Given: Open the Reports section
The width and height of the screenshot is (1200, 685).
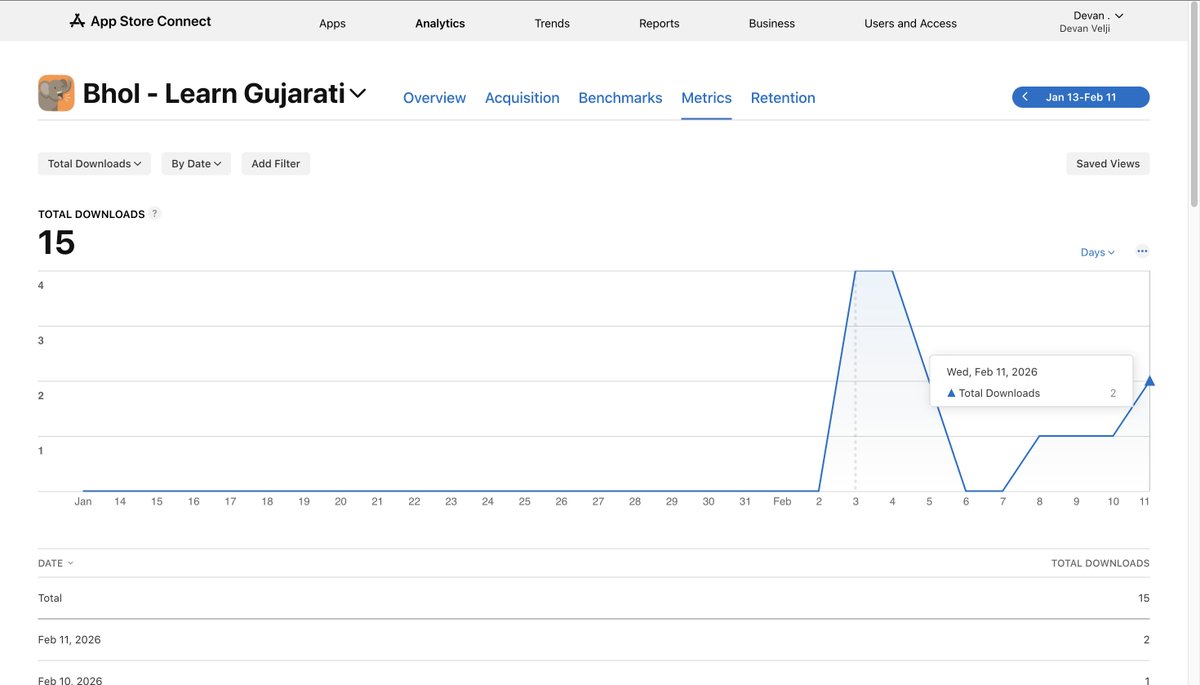Looking at the screenshot, I should pyautogui.click(x=659, y=23).
